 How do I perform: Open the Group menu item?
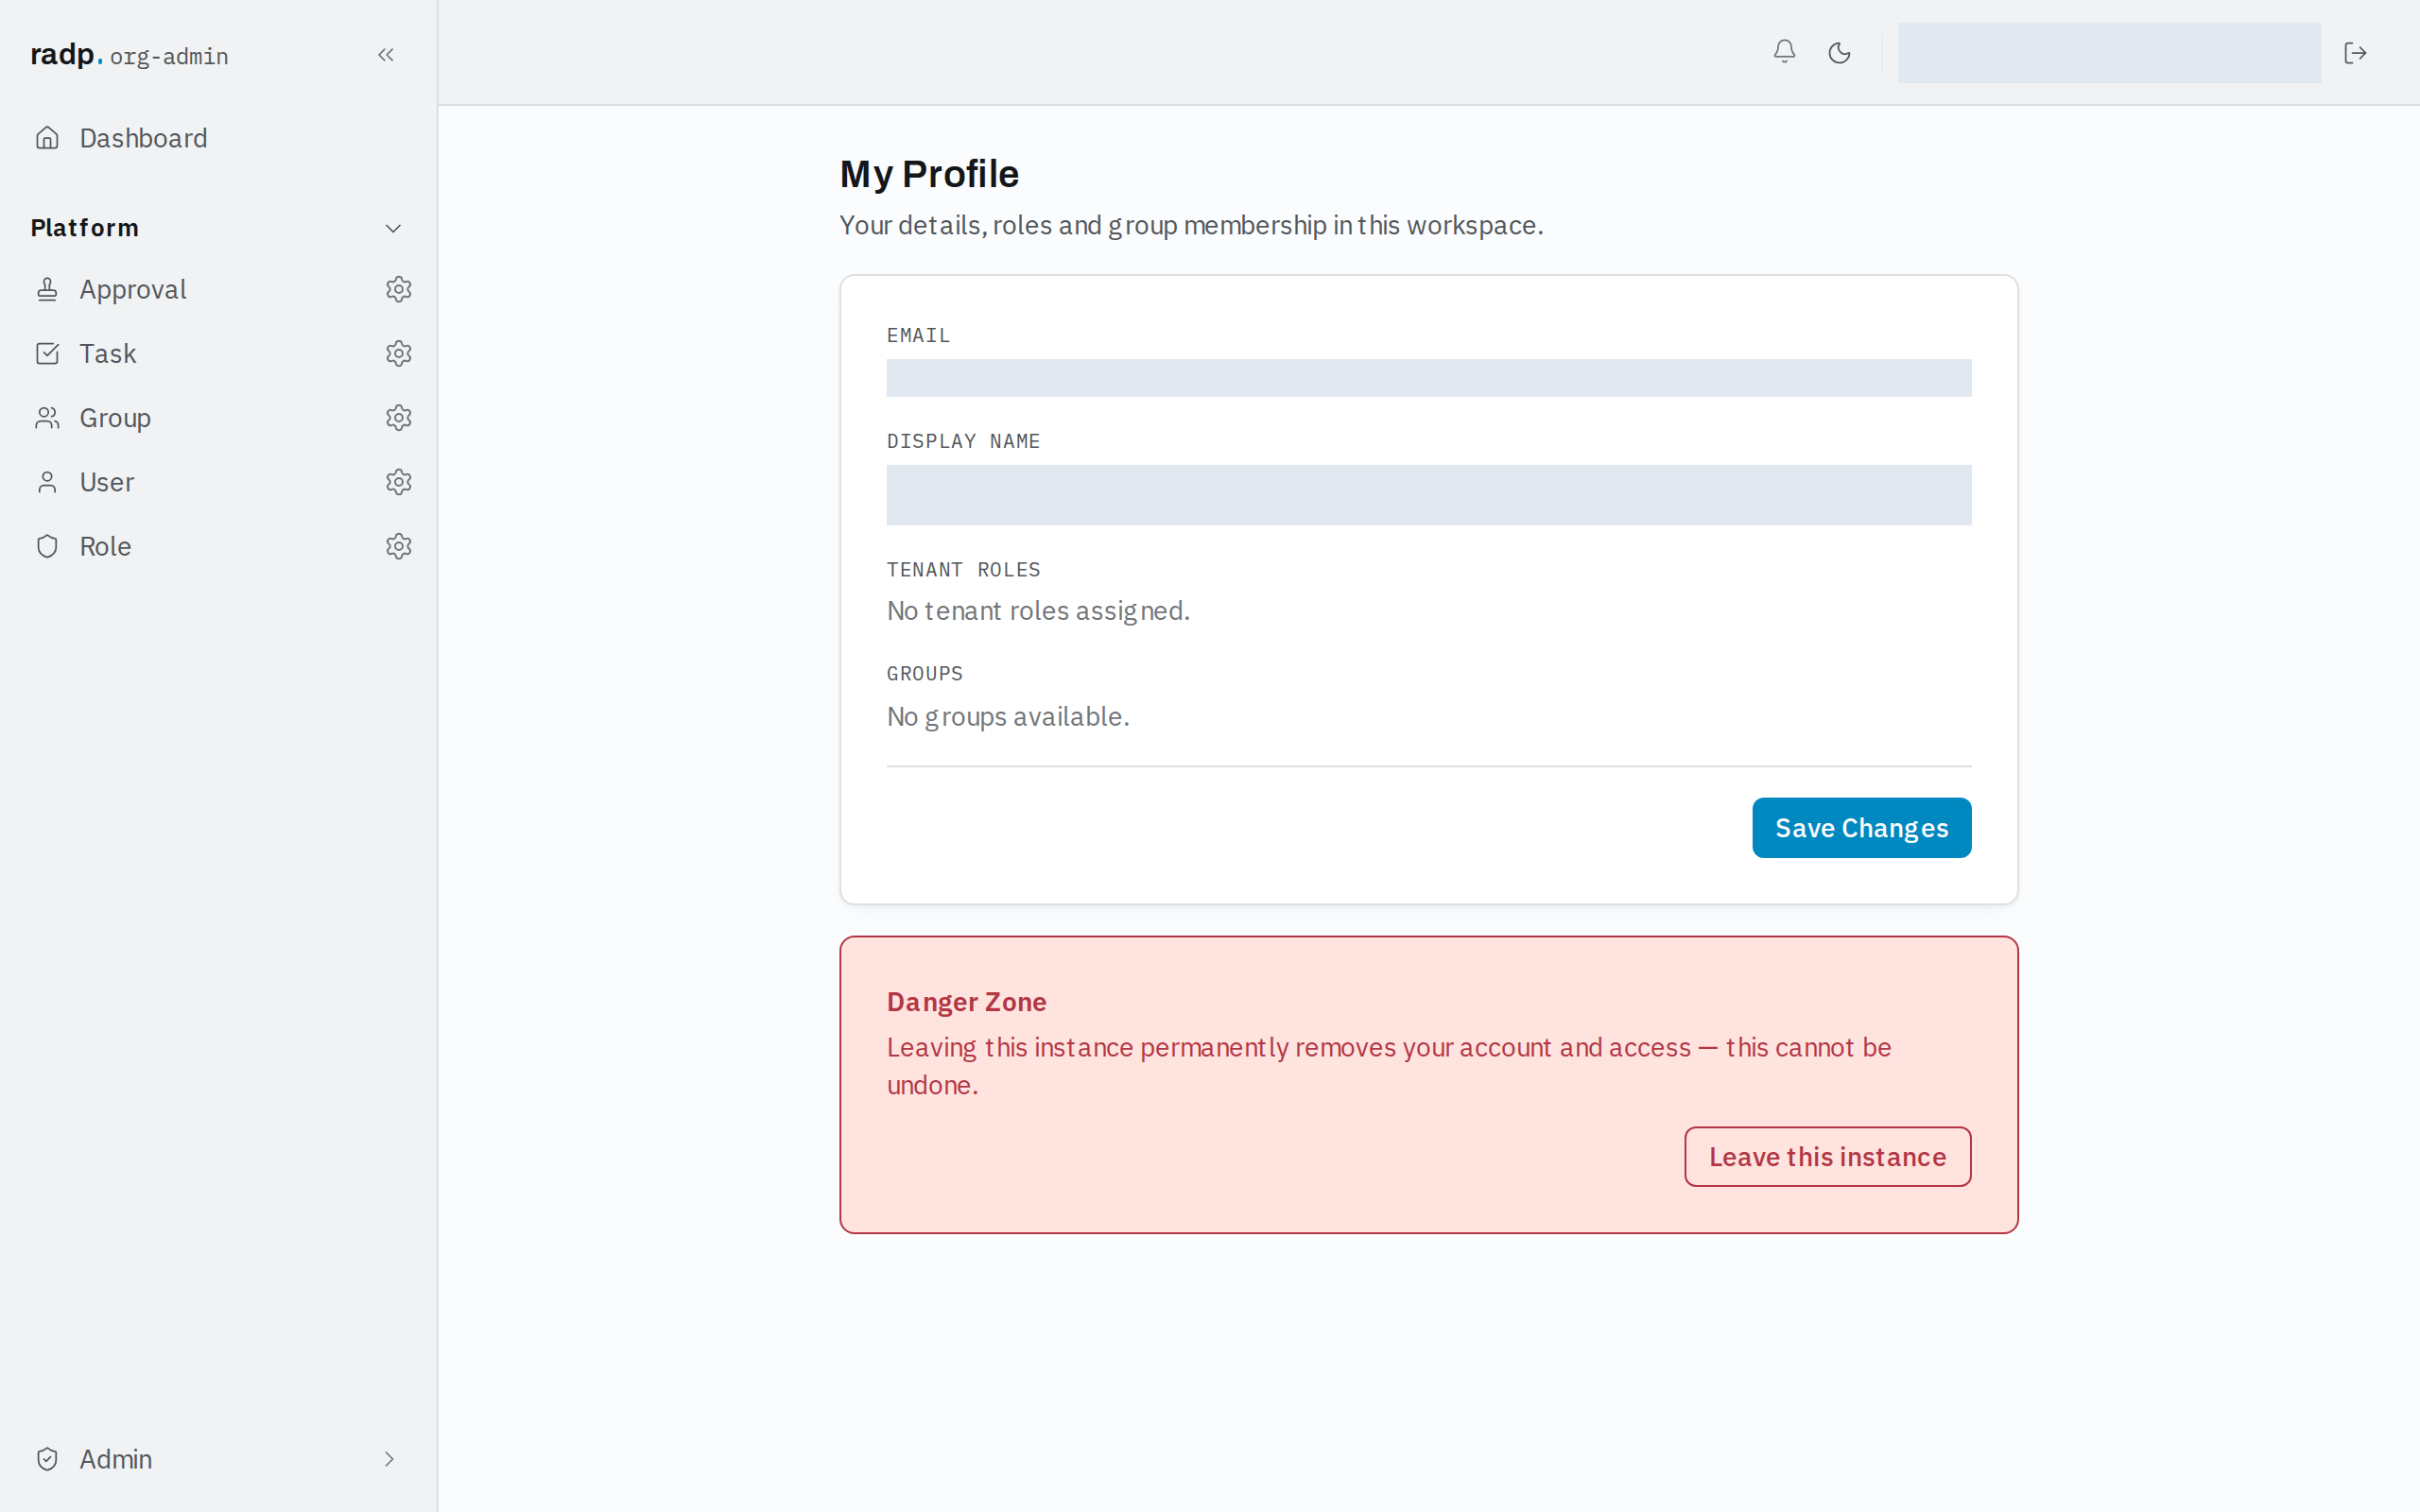coord(115,418)
